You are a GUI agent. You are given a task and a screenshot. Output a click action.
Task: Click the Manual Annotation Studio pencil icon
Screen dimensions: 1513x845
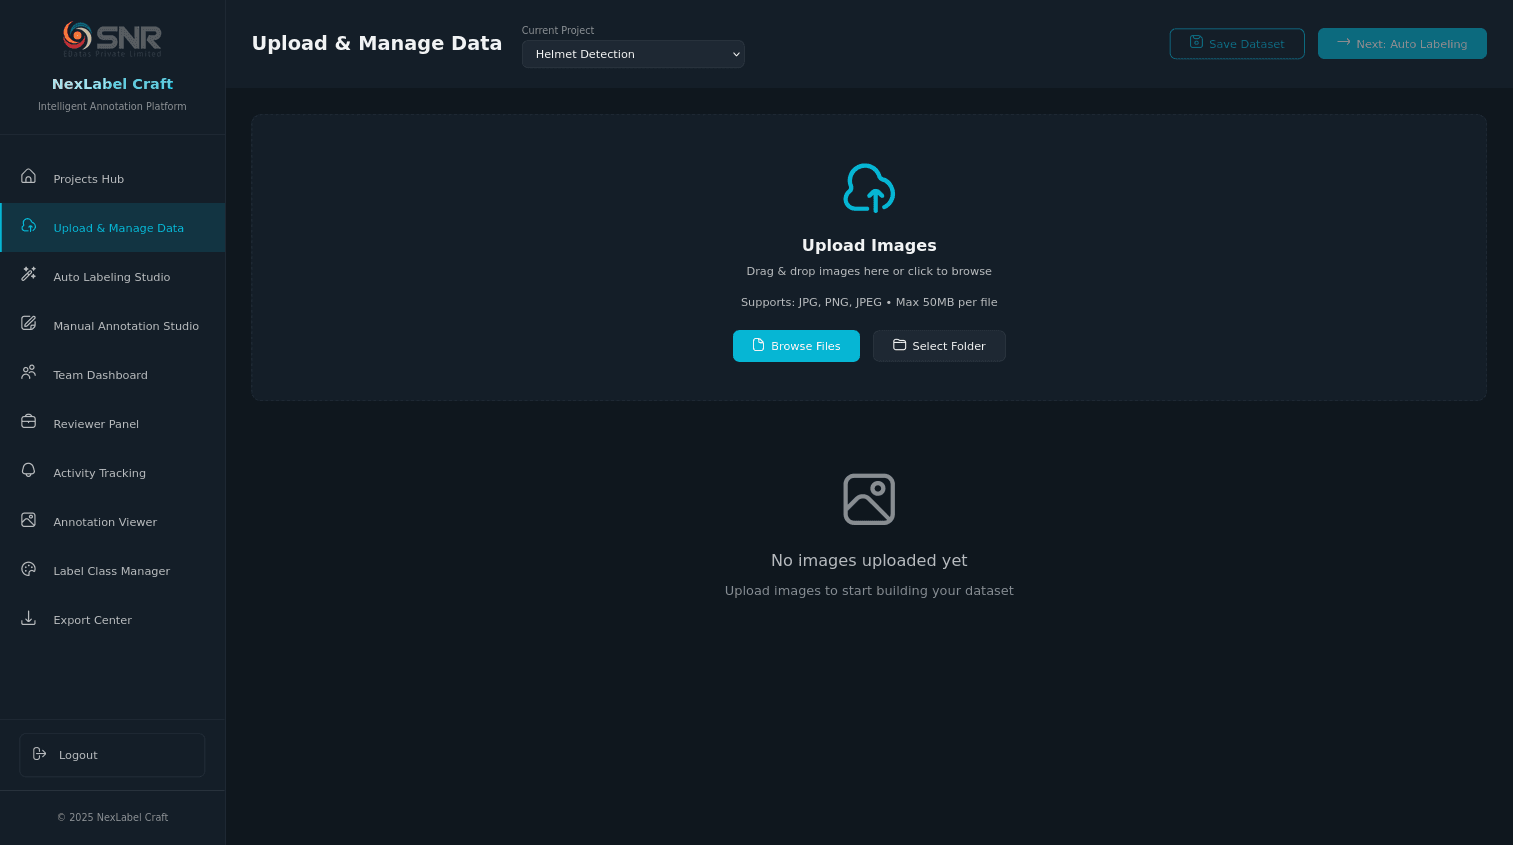pyautogui.click(x=29, y=324)
